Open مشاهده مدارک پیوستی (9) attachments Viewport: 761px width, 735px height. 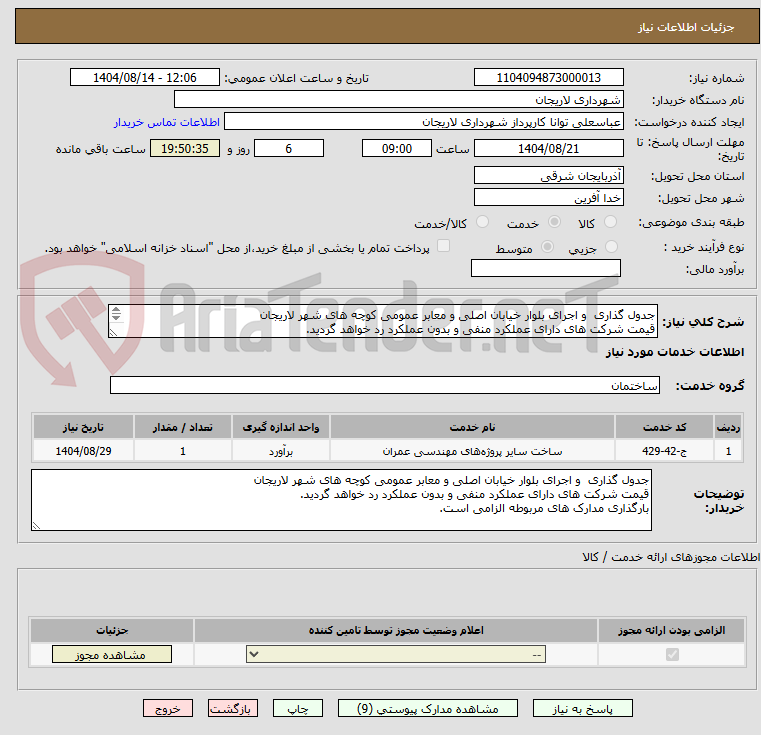point(428,708)
